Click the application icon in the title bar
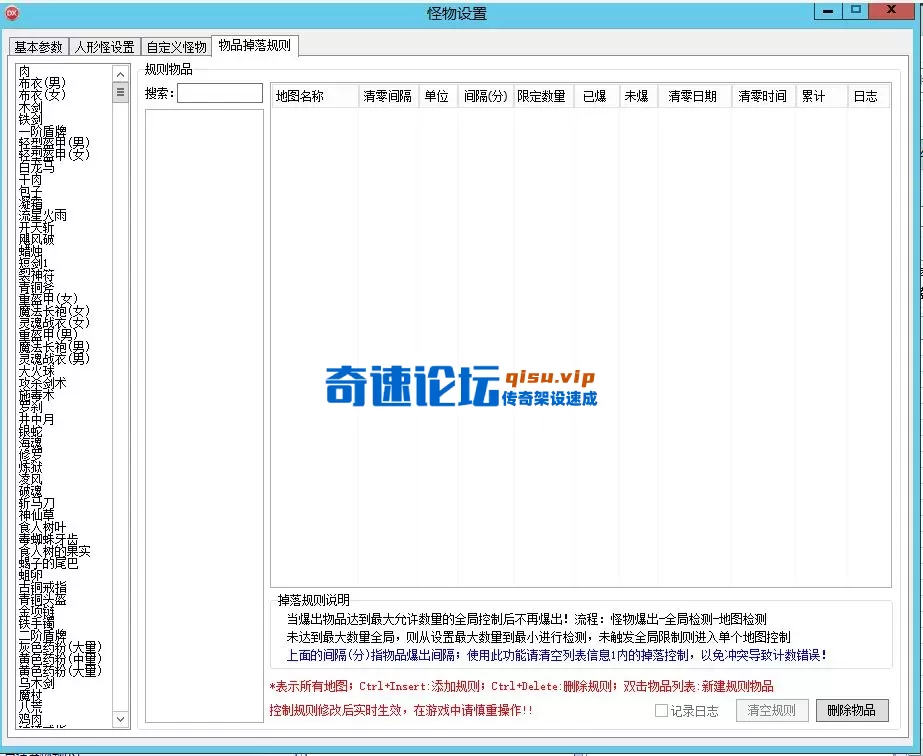This screenshot has height=756, width=923. pos(13,13)
